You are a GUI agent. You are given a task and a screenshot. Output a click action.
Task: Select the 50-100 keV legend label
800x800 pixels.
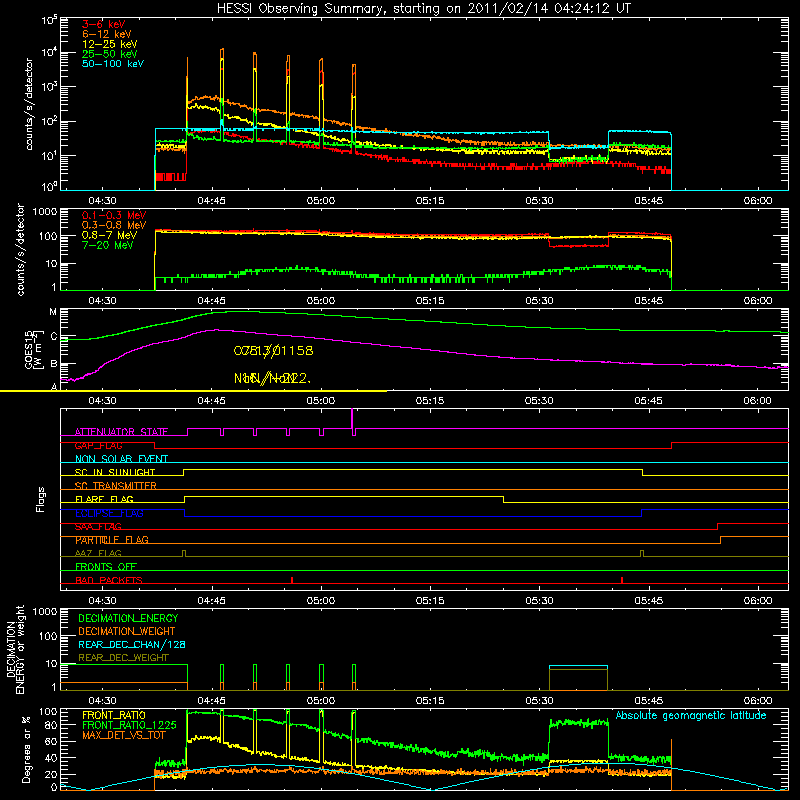tap(113, 64)
